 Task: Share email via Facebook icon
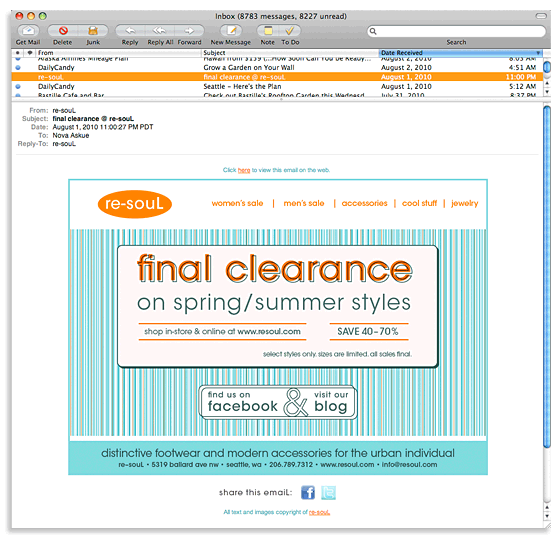308,492
